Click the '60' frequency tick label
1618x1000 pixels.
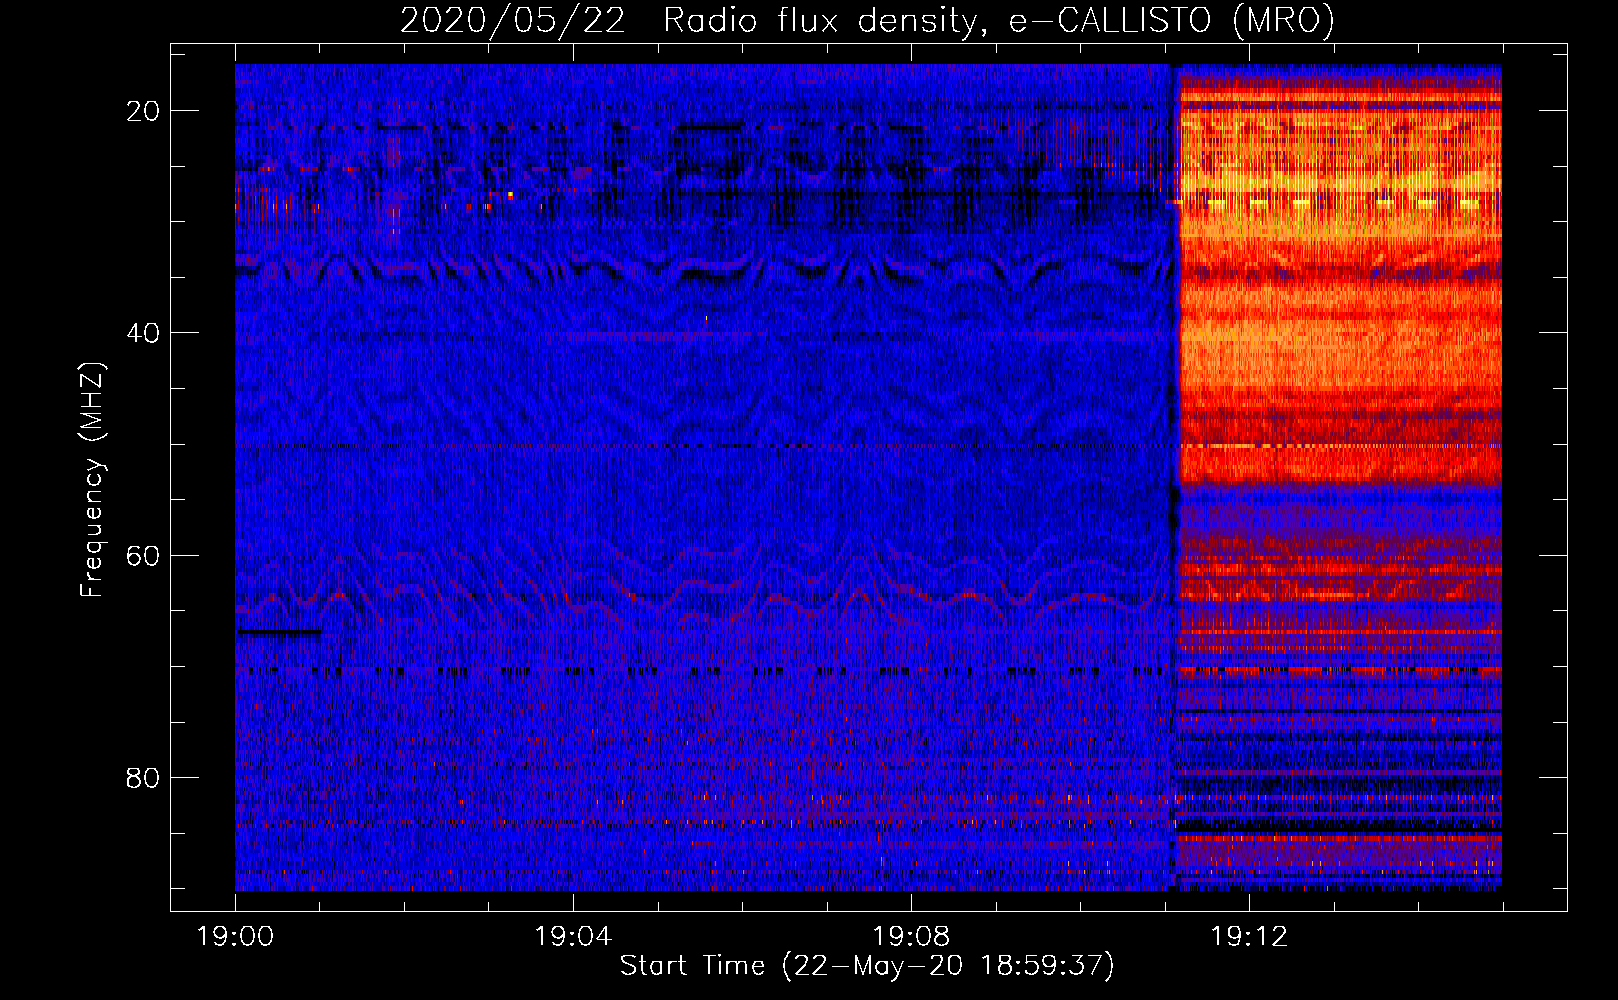point(143,555)
